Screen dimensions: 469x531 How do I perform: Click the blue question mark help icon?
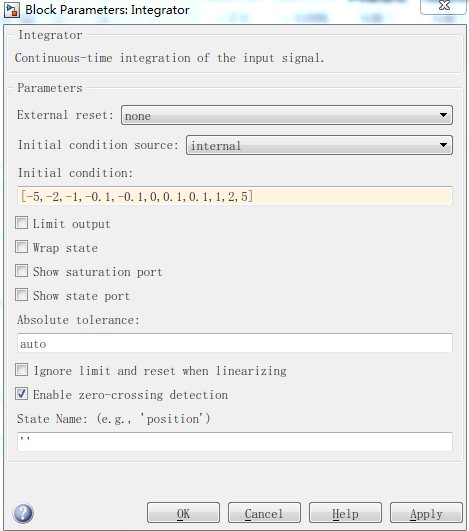(23, 513)
